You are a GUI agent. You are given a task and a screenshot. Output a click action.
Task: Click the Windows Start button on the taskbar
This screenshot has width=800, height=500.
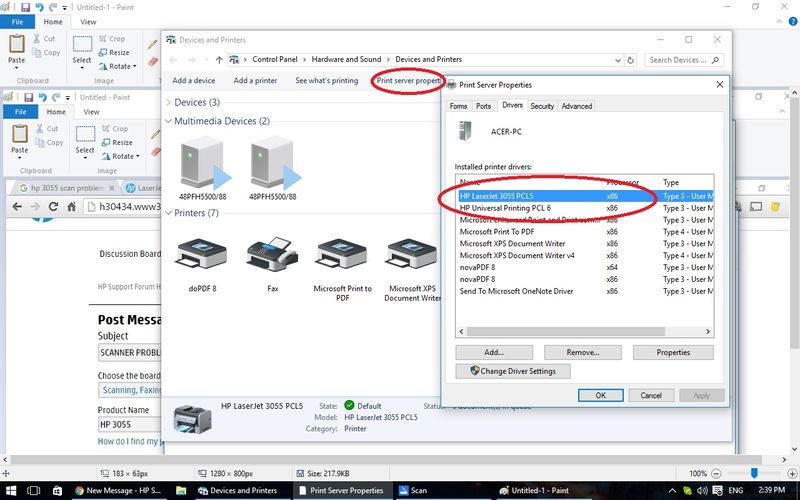pyautogui.click(x=9, y=490)
